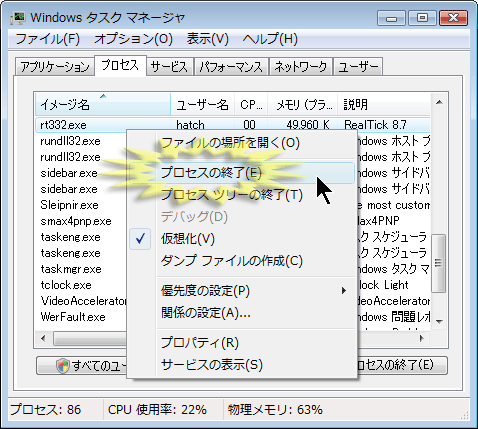Viewport: 478px width, 429px height.
Task: Open the 表示(V) menu
Action: pyautogui.click(x=208, y=39)
